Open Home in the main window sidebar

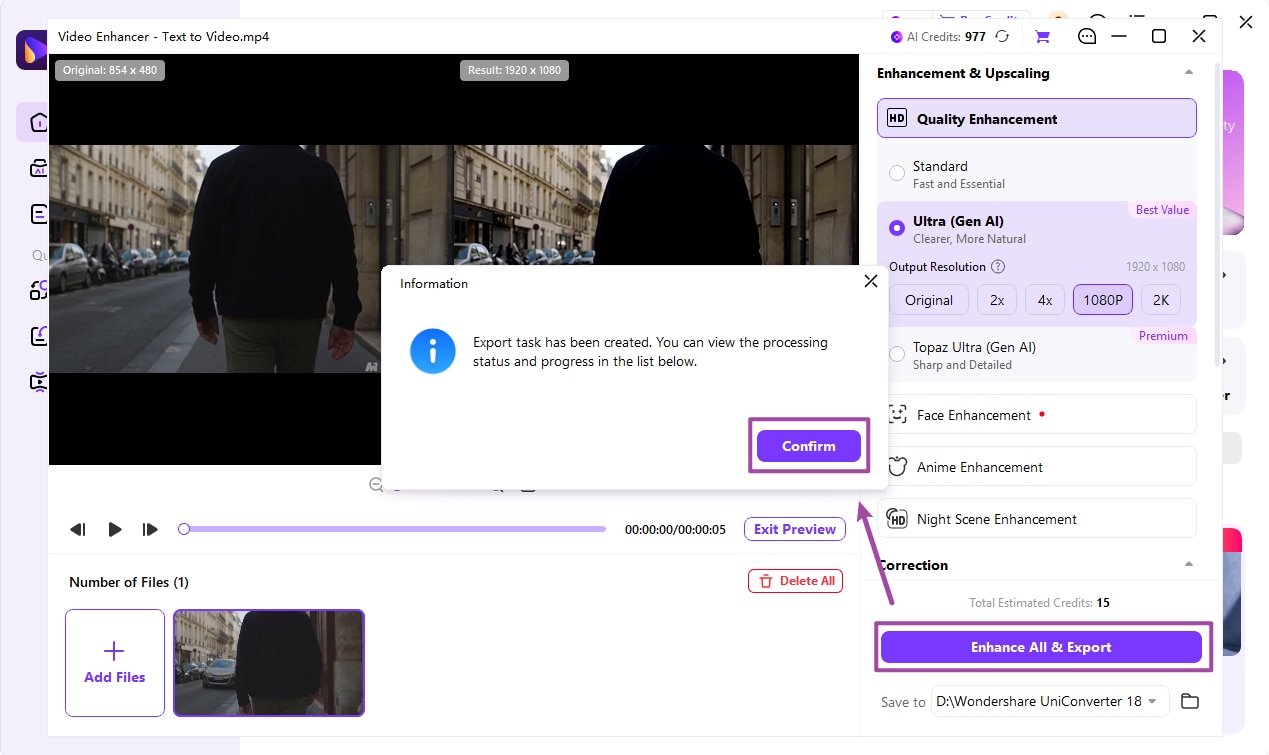tap(38, 122)
